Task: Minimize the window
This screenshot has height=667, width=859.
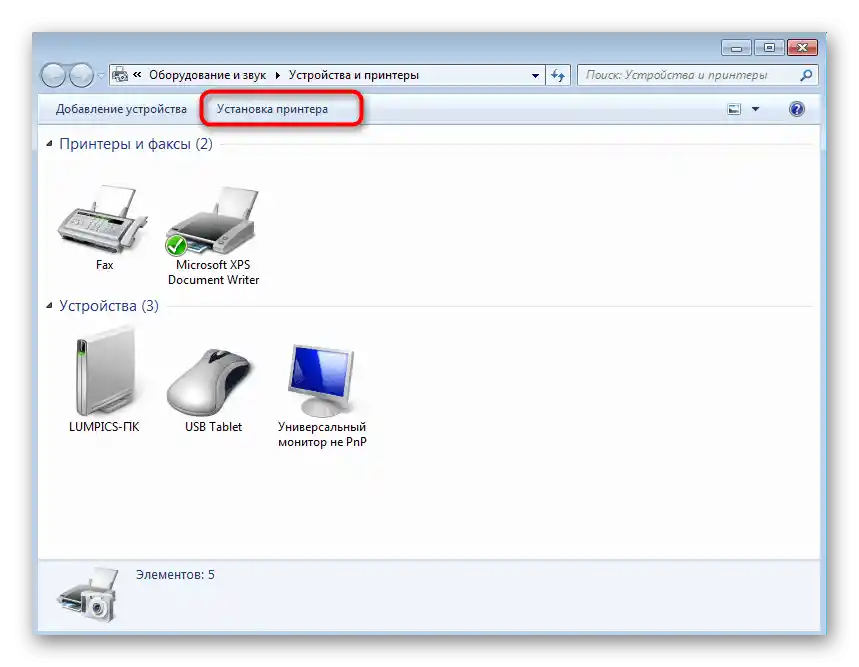Action: click(736, 48)
